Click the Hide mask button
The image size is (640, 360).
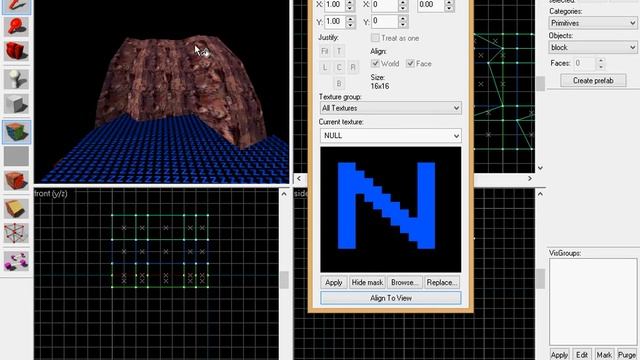point(367,282)
